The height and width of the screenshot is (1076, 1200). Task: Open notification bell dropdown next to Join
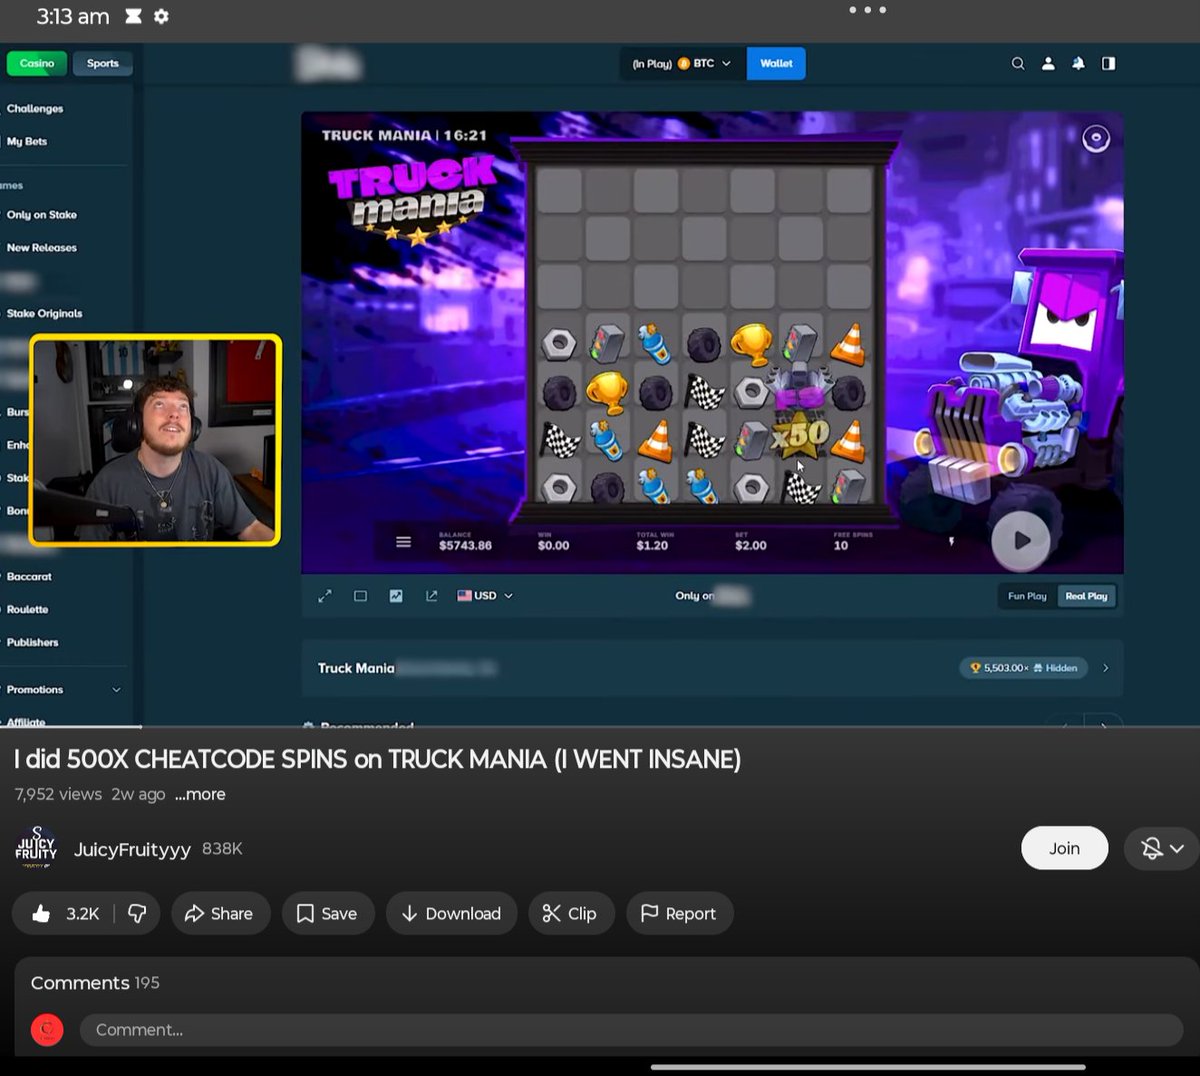click(x=1162, y=848)
